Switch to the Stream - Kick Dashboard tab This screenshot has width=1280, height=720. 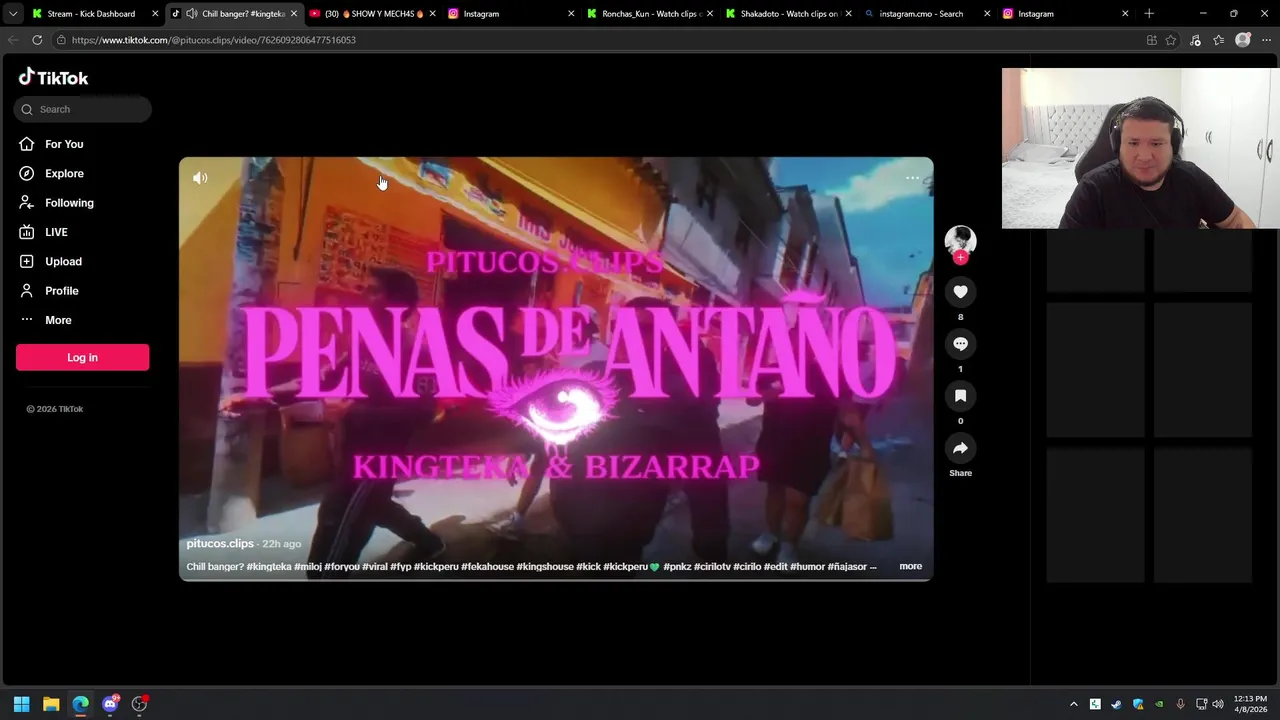click(94, 14)
